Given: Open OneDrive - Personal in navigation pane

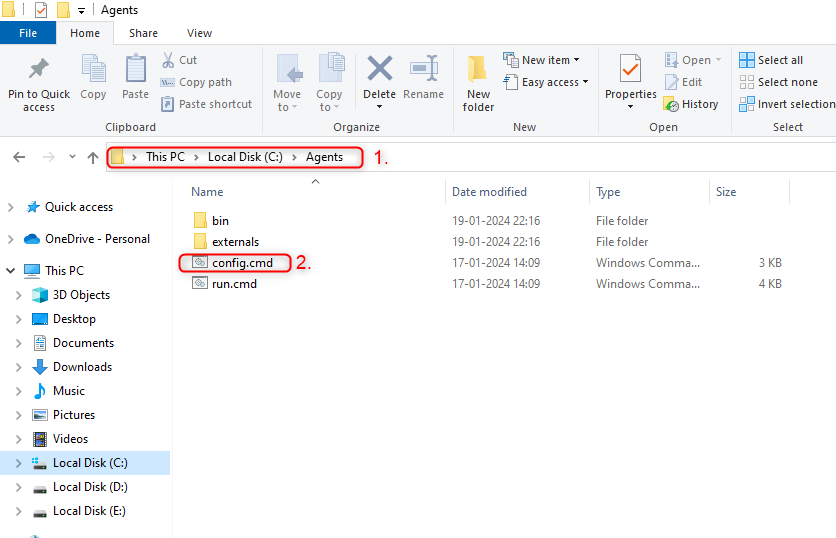Looking at the screenshot, I should tap(97, 239).
